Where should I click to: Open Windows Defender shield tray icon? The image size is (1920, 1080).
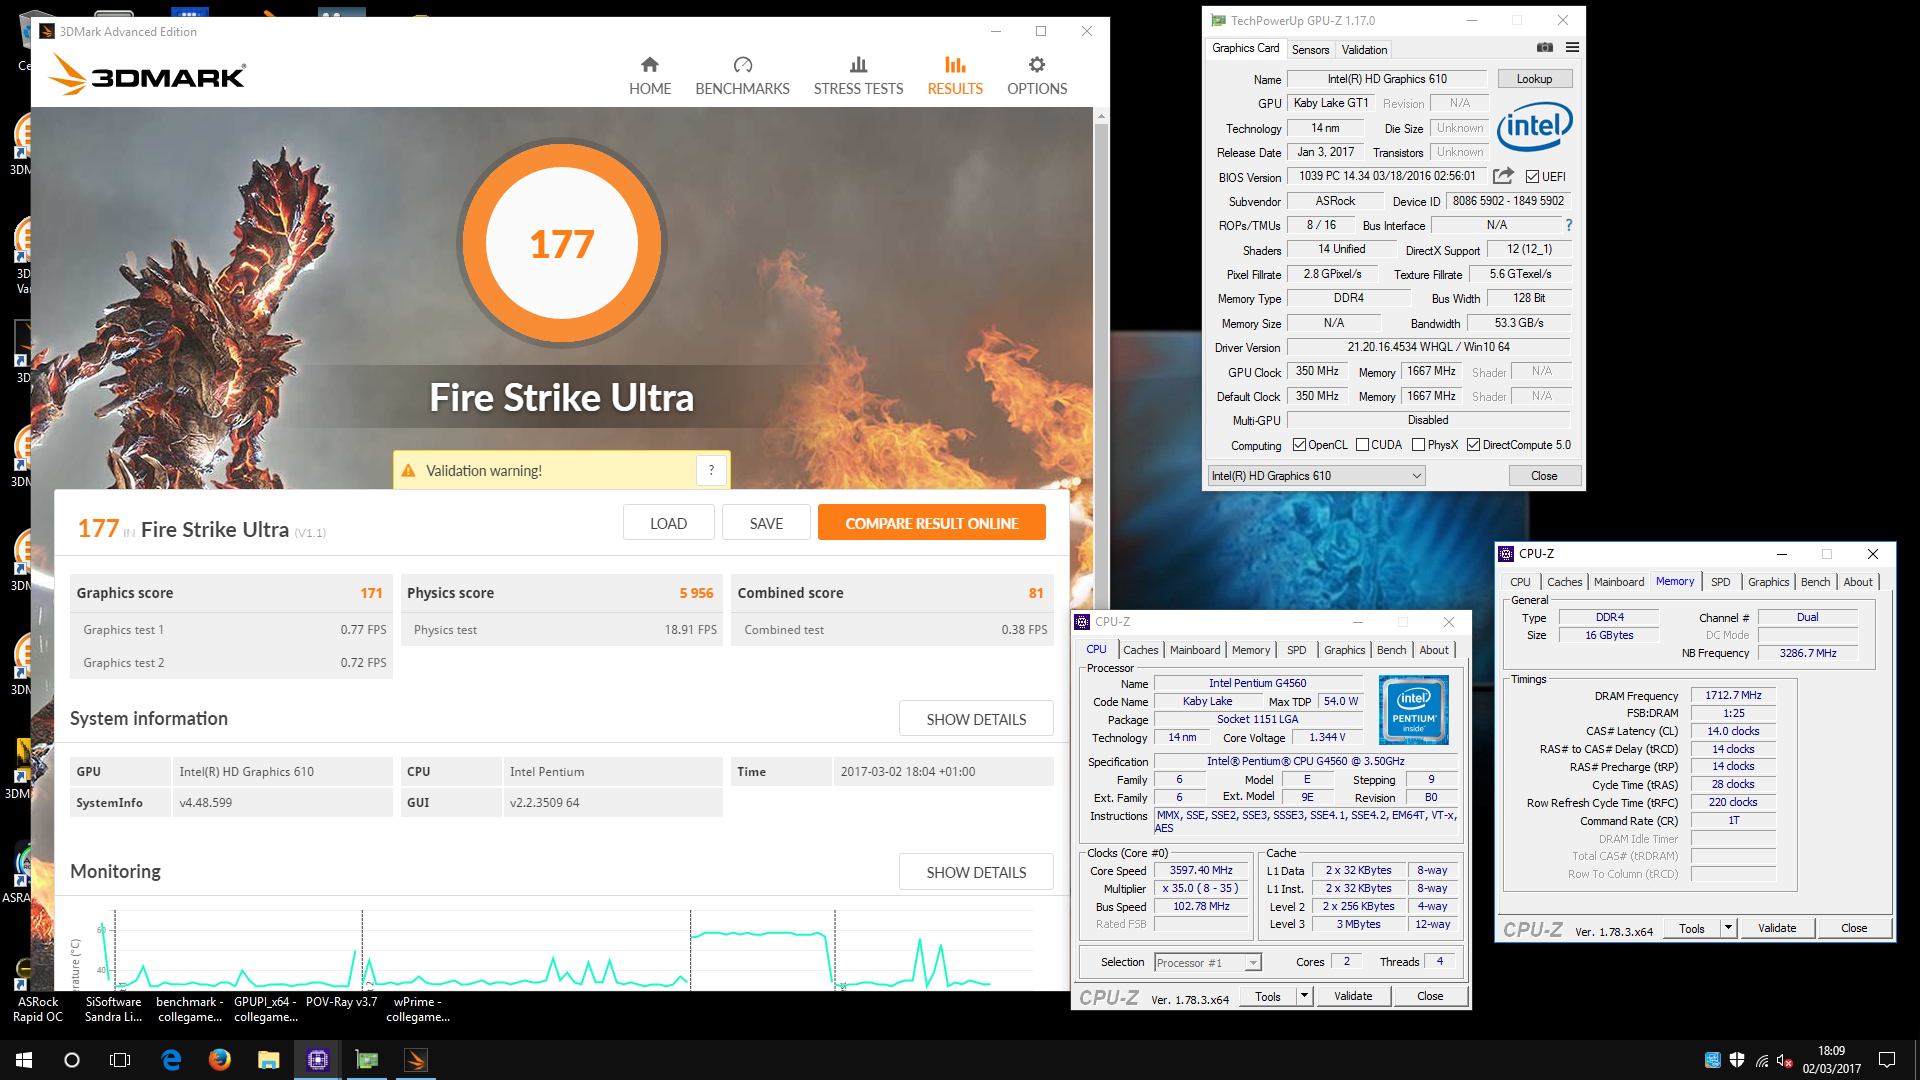1737,1060
